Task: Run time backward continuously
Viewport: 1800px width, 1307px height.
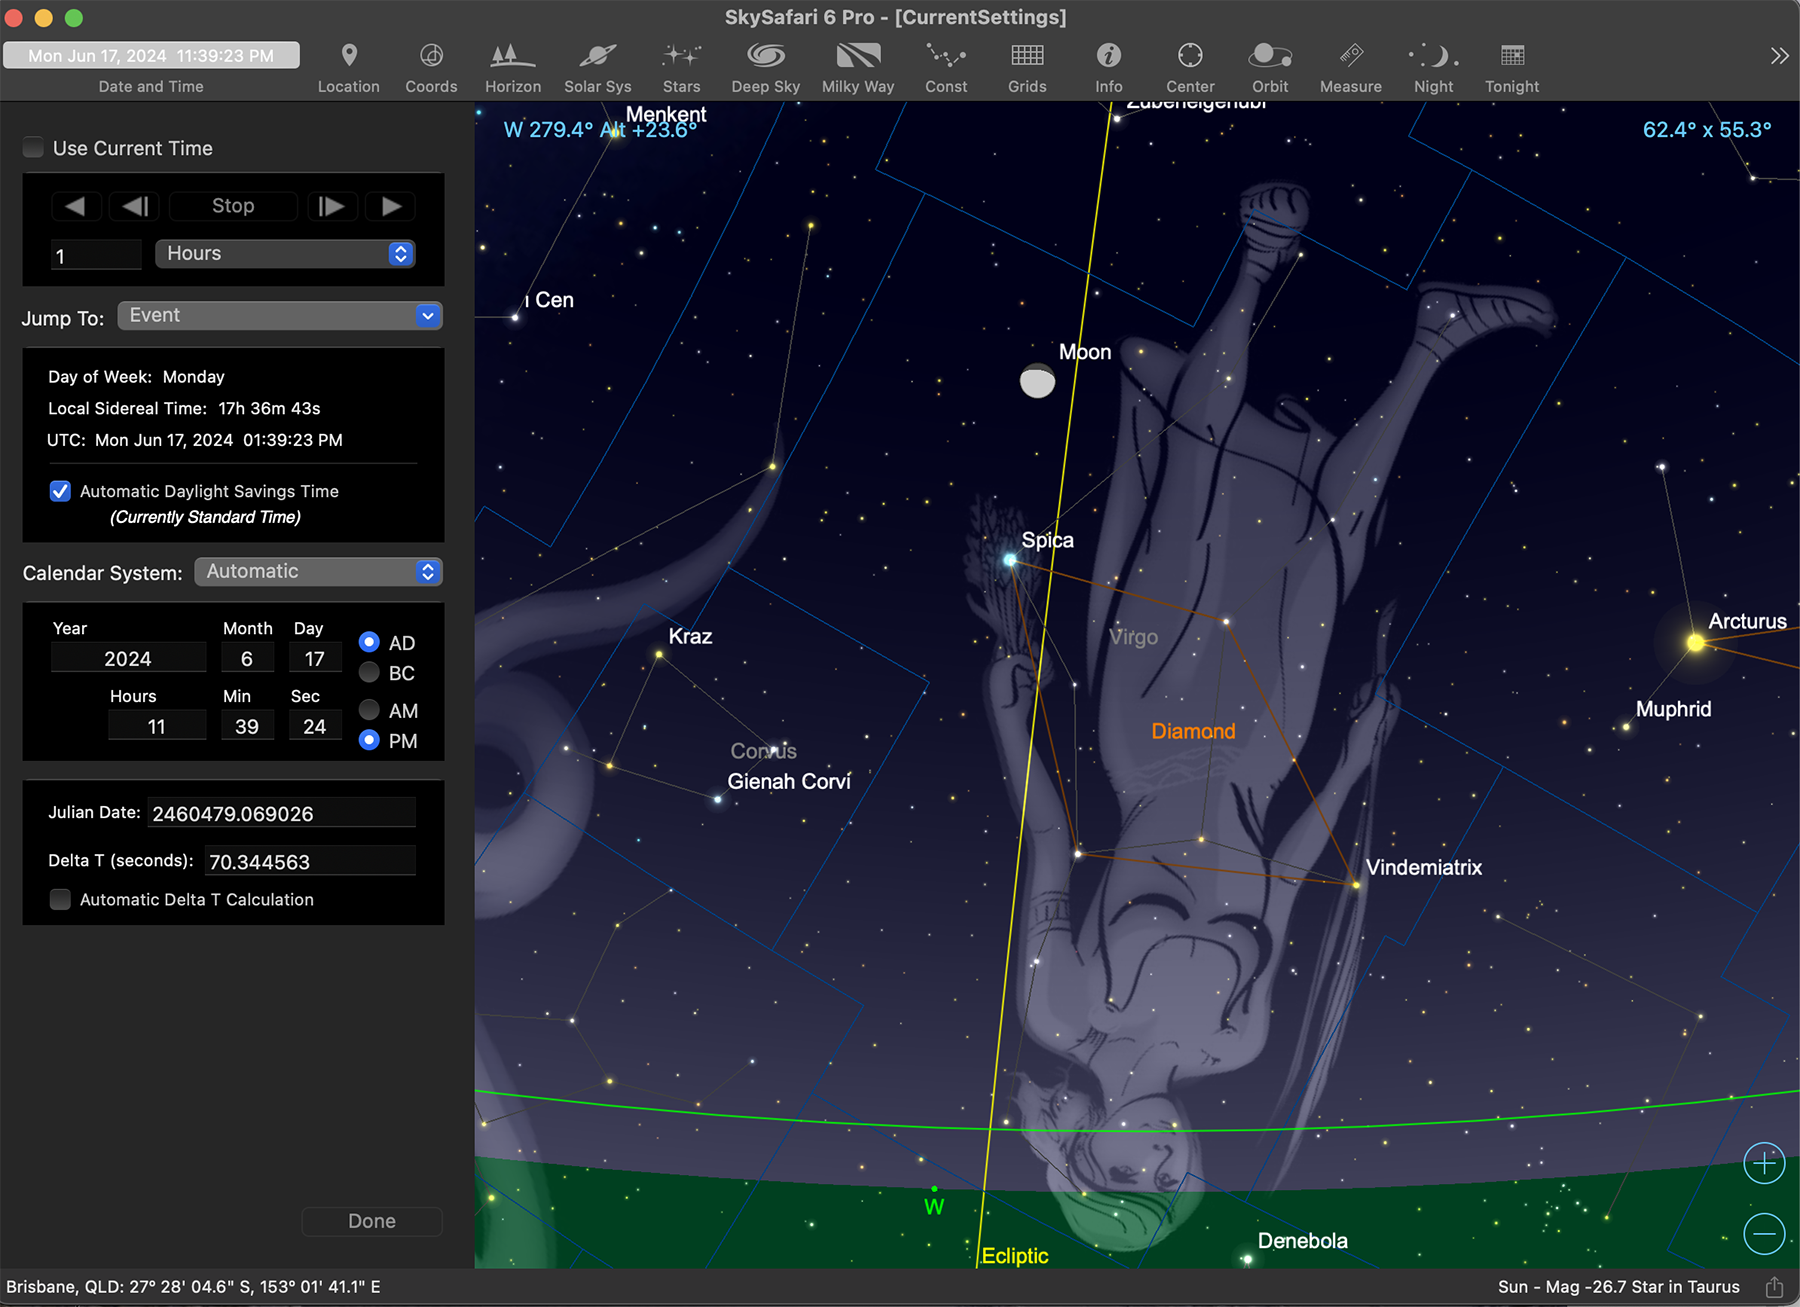Action: click(x=75, y=206)
